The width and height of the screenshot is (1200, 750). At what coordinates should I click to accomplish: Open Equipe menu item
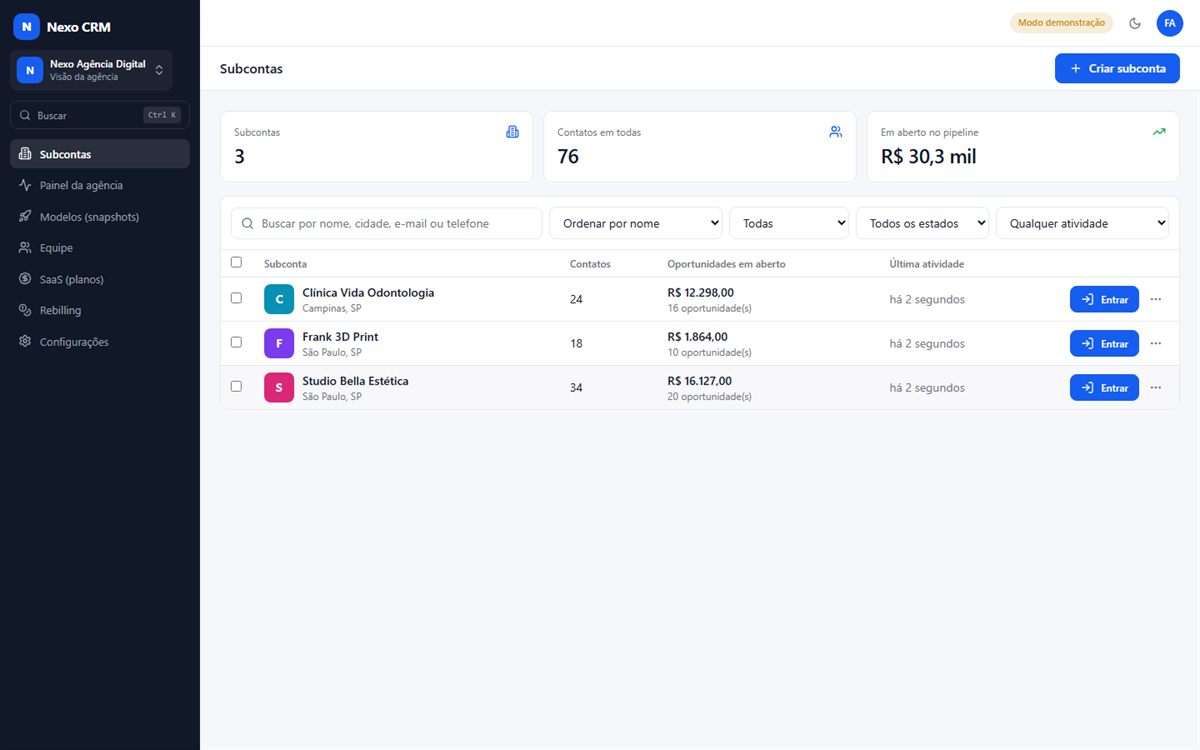(x=100, y=248)
